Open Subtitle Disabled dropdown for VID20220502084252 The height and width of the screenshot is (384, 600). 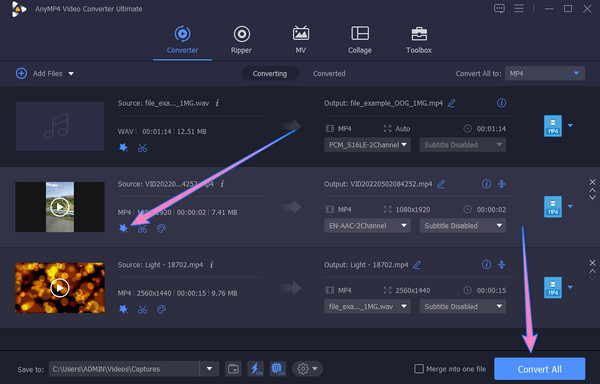coord(463,226)
